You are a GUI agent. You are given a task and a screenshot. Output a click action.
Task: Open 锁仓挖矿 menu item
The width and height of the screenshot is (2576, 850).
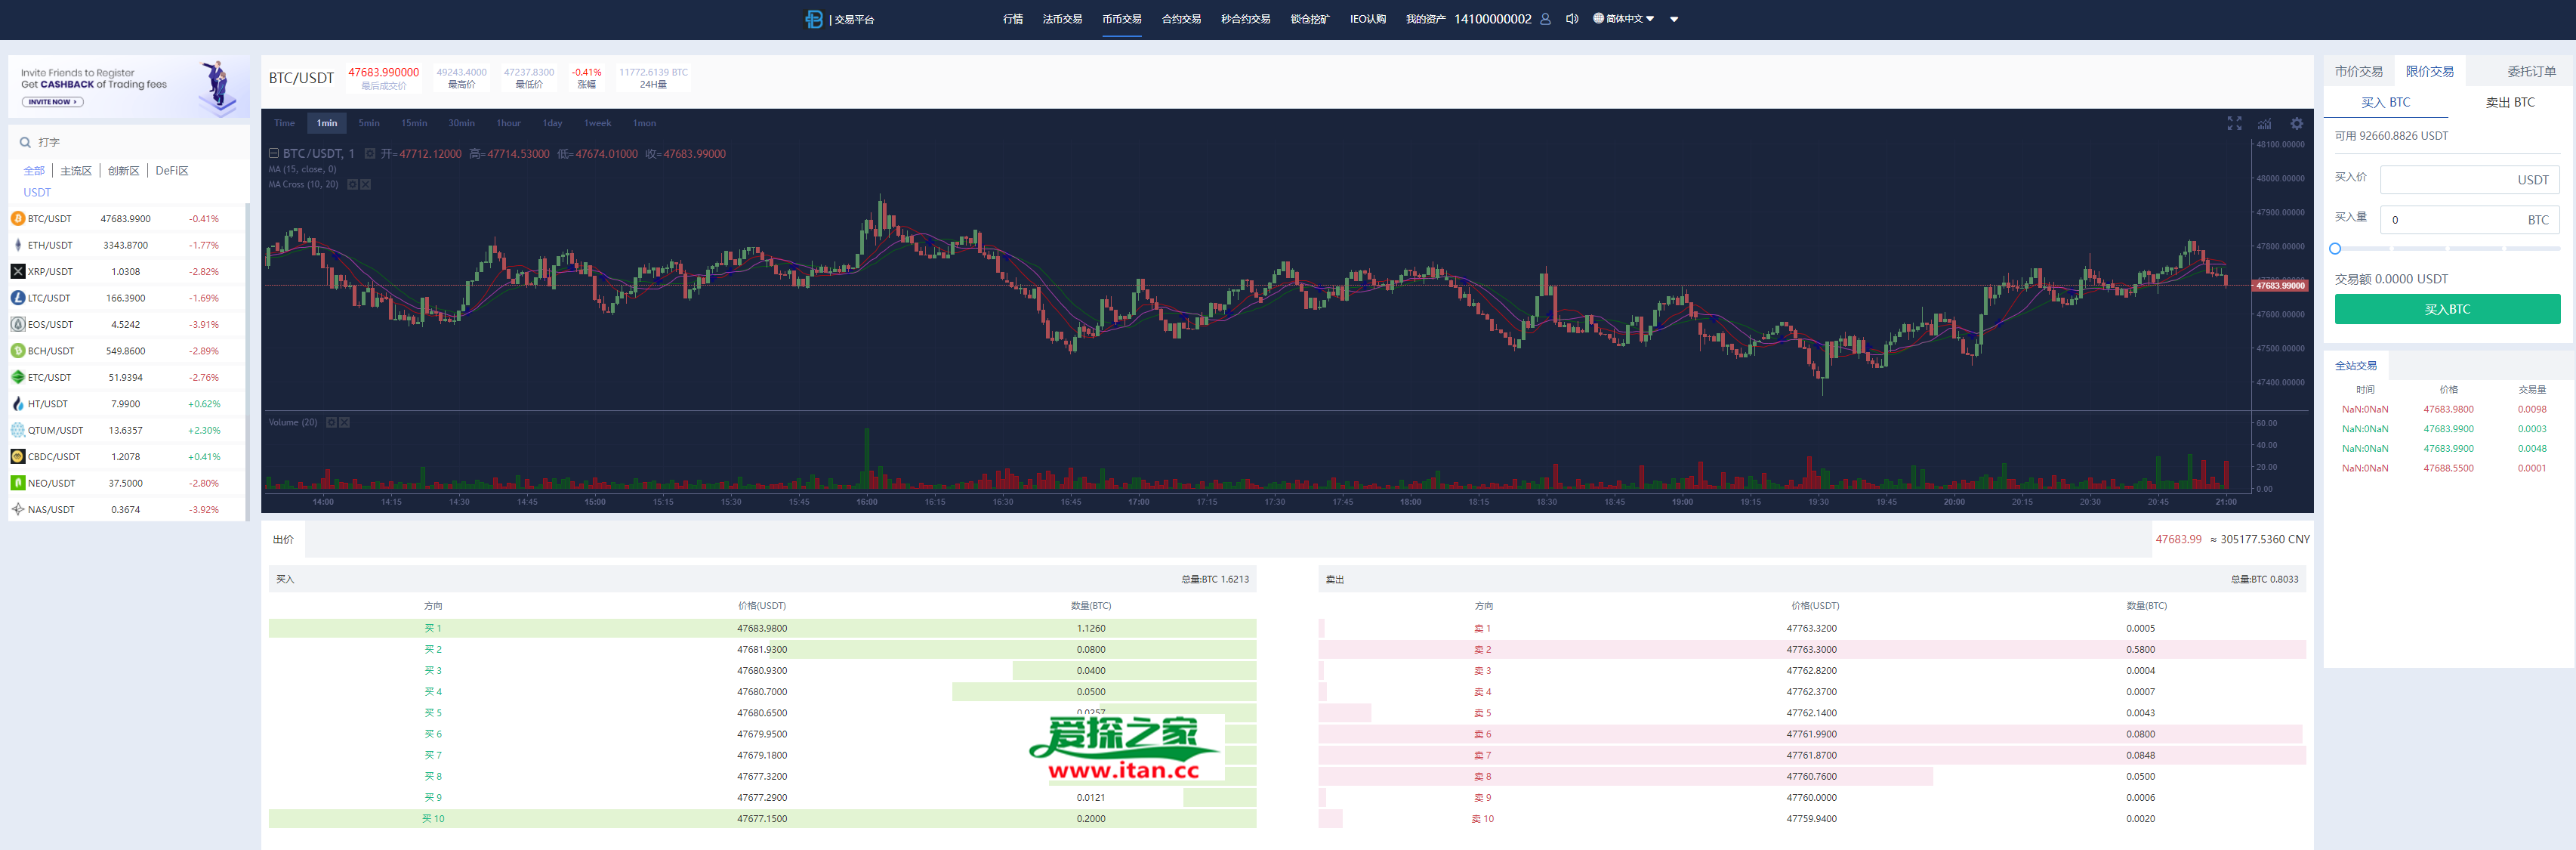[1310, 19]
